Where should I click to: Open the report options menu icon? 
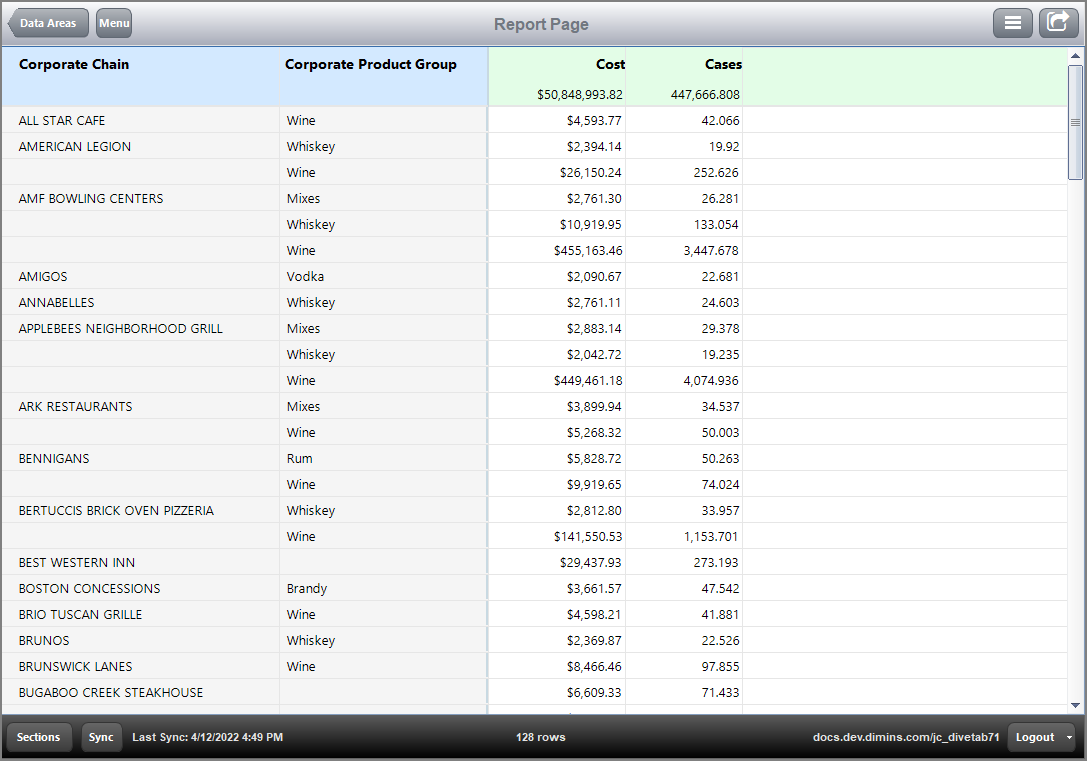(x=1013, y=22)
